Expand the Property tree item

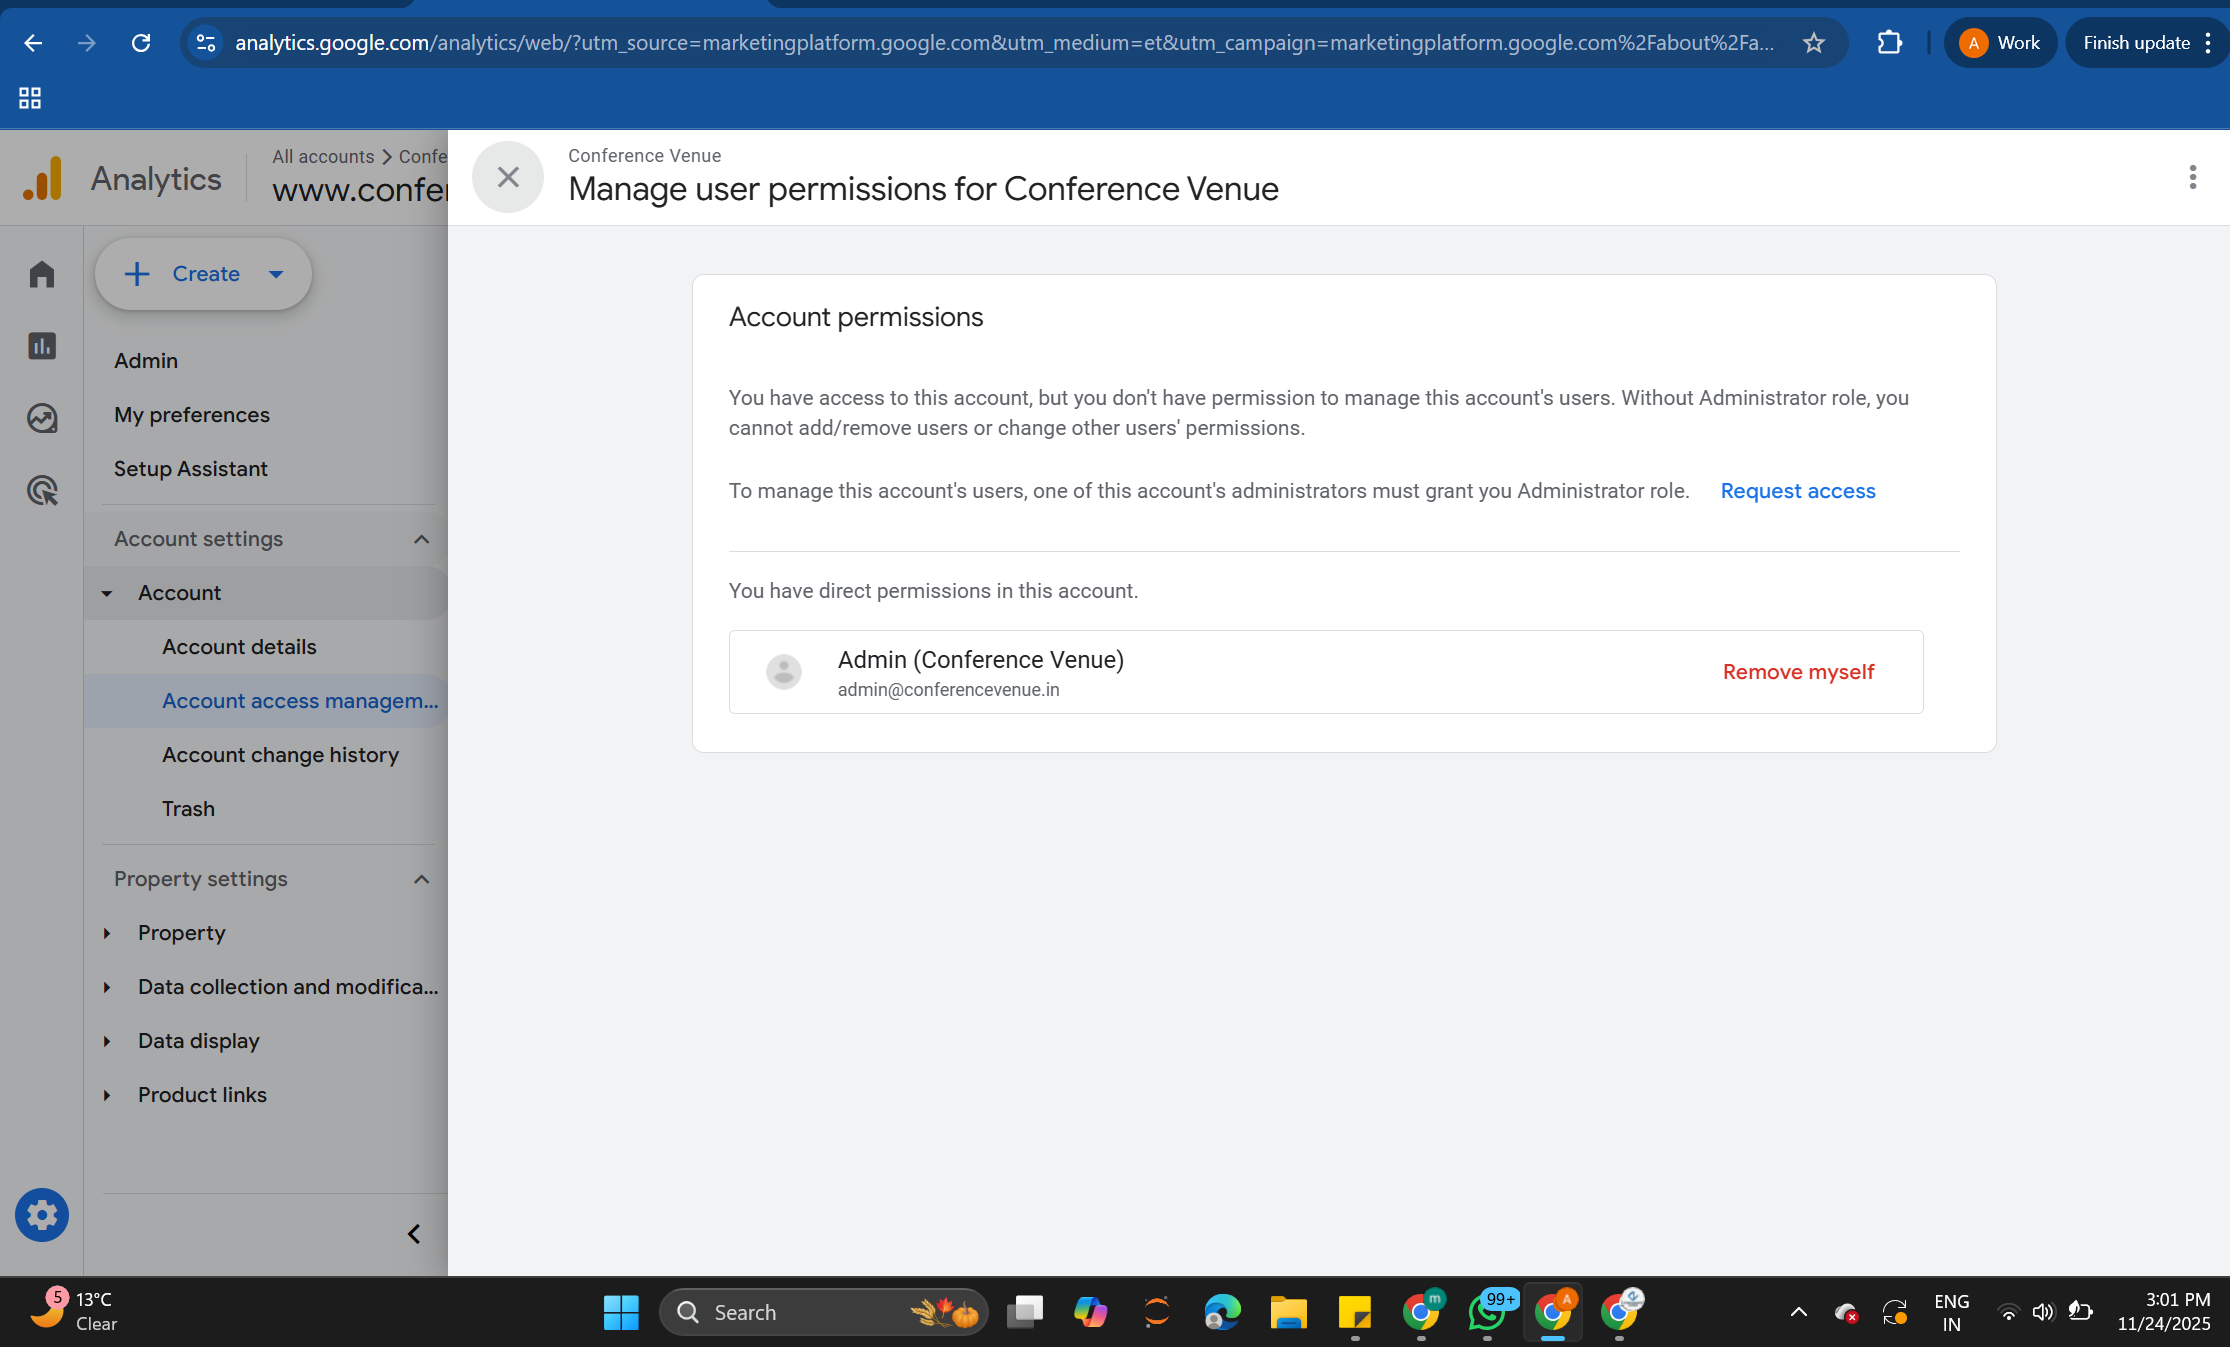click(x=107, y=933)
